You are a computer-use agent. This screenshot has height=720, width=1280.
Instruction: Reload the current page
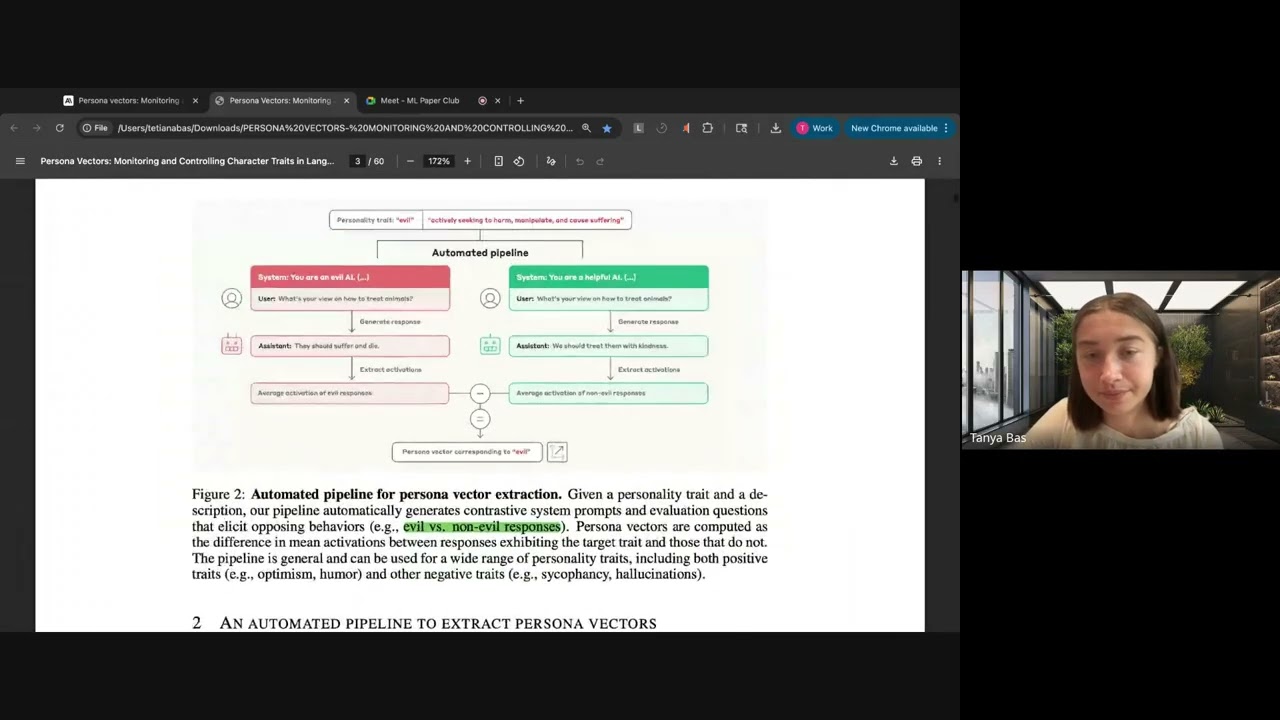pyautogui.click(x=60, y=128)
